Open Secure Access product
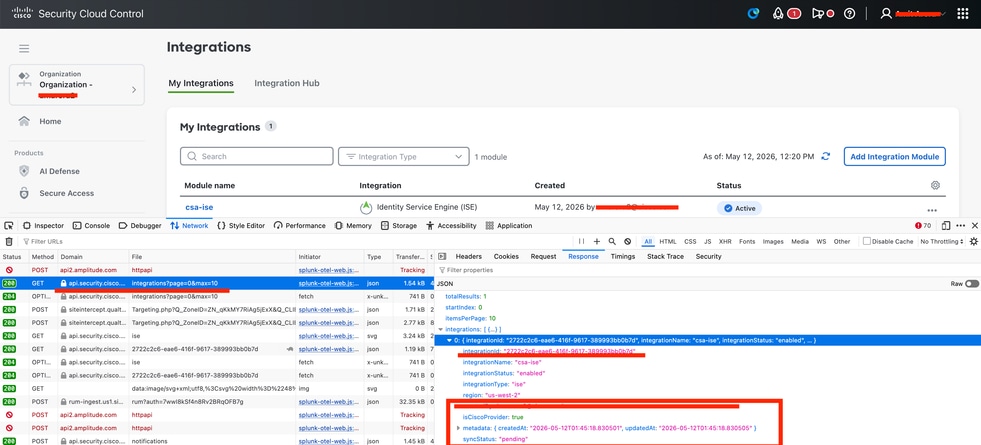This screenshot has width=981, height=445. click(x=66, y=193)
